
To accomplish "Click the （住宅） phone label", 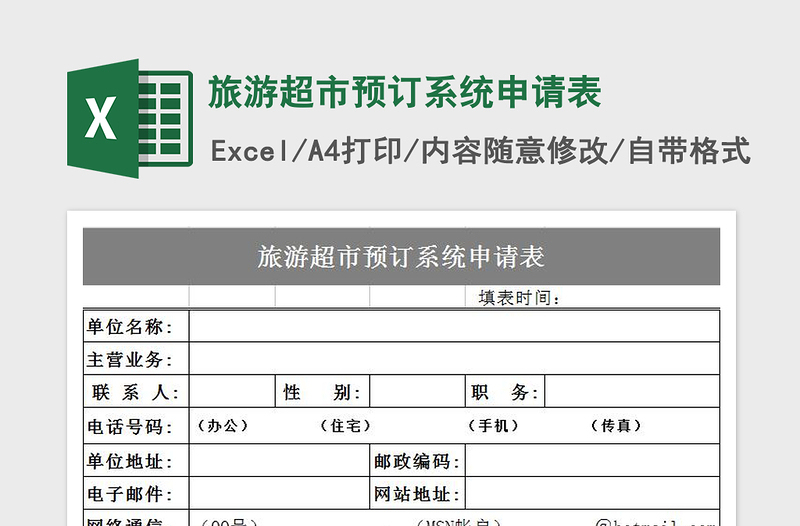I will tap(345, 425).
